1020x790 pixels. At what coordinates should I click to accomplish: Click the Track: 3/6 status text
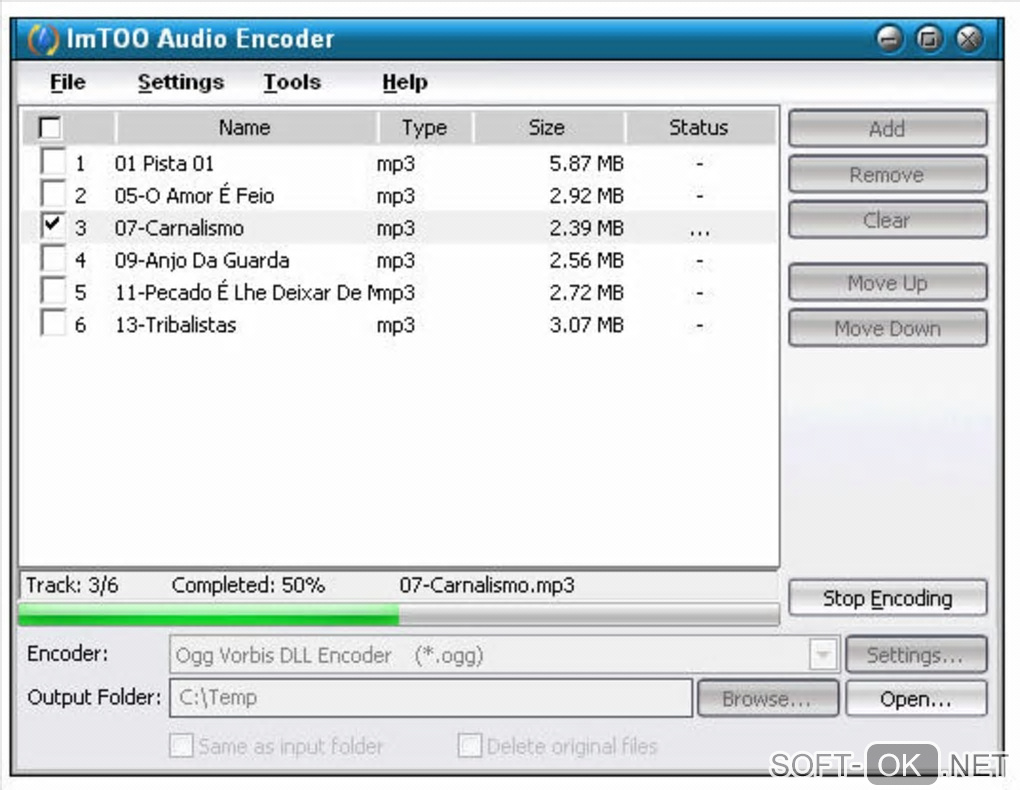(x=72, y=585)
